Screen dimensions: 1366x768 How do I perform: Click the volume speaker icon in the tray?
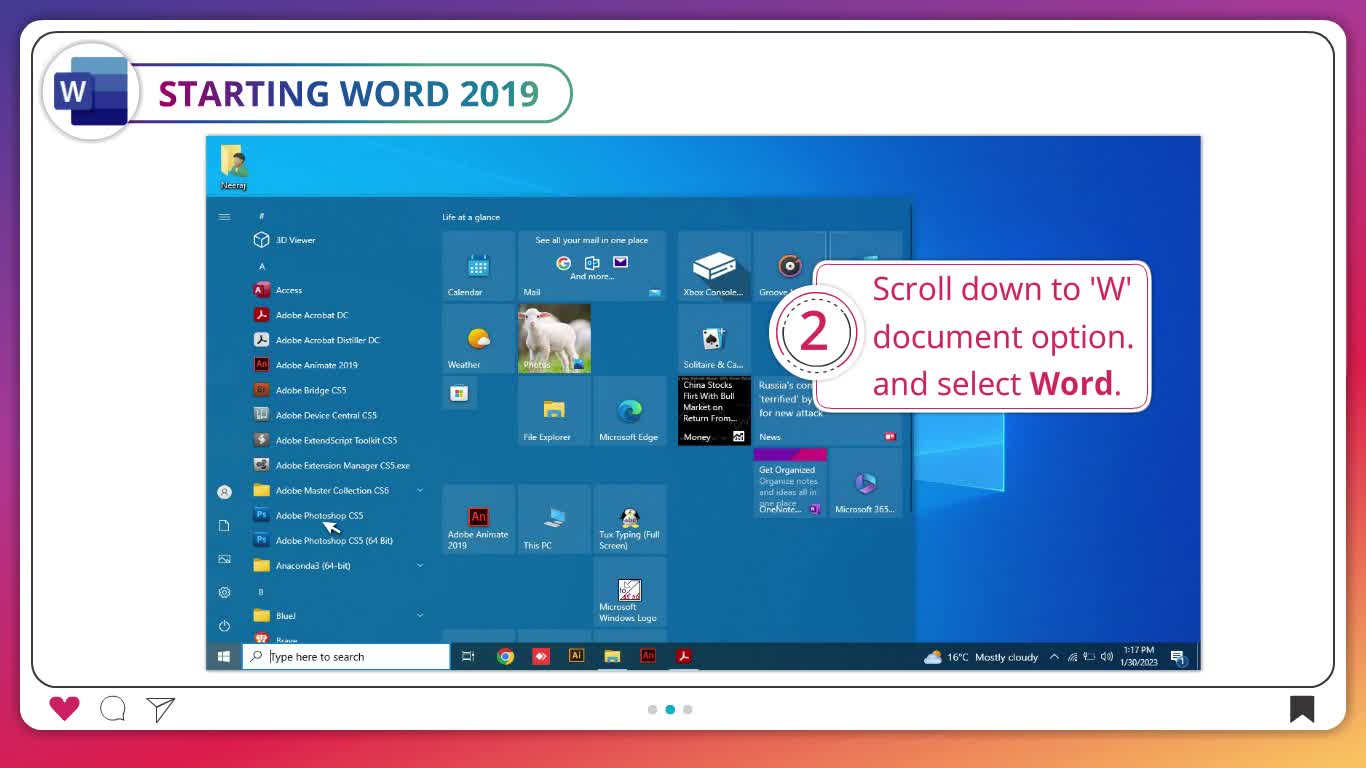point(1106,657)
